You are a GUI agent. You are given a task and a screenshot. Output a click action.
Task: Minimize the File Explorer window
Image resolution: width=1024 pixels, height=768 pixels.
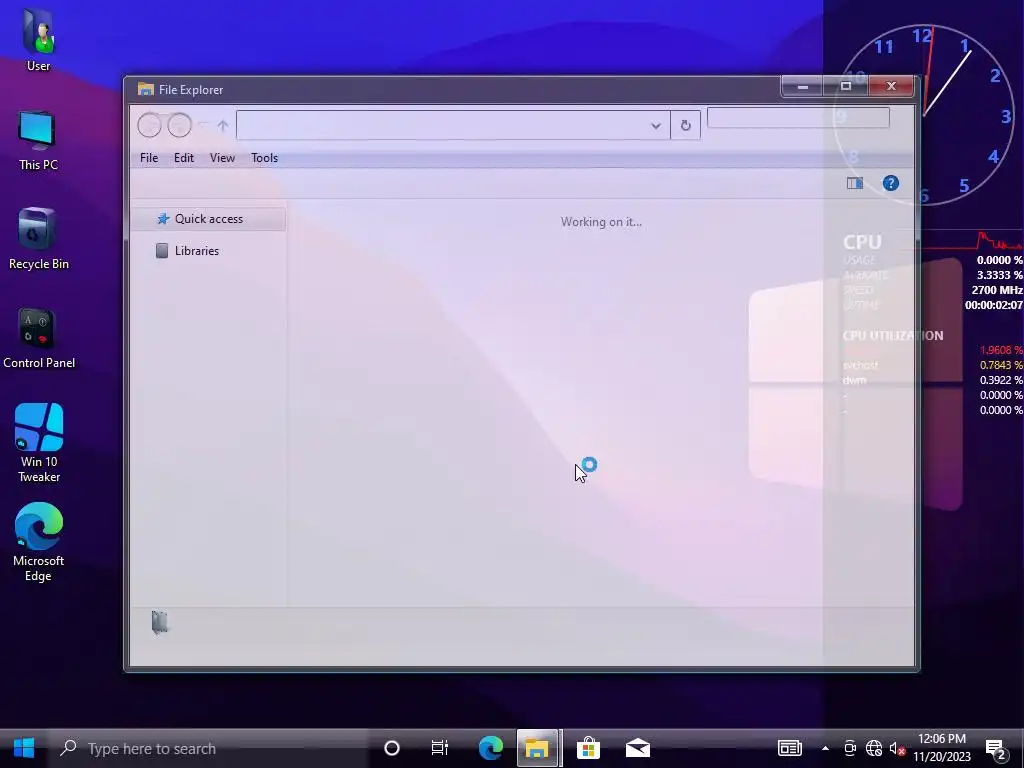(803, 86)
